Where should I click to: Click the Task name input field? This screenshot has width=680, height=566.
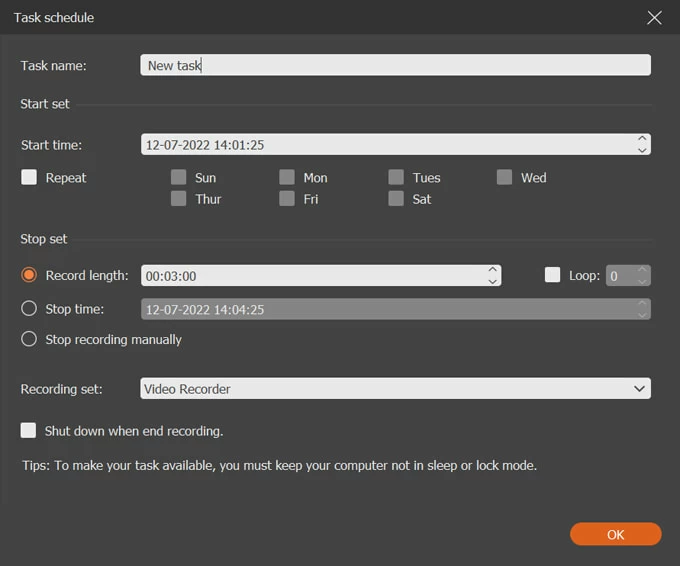click(x=395, y=65)
